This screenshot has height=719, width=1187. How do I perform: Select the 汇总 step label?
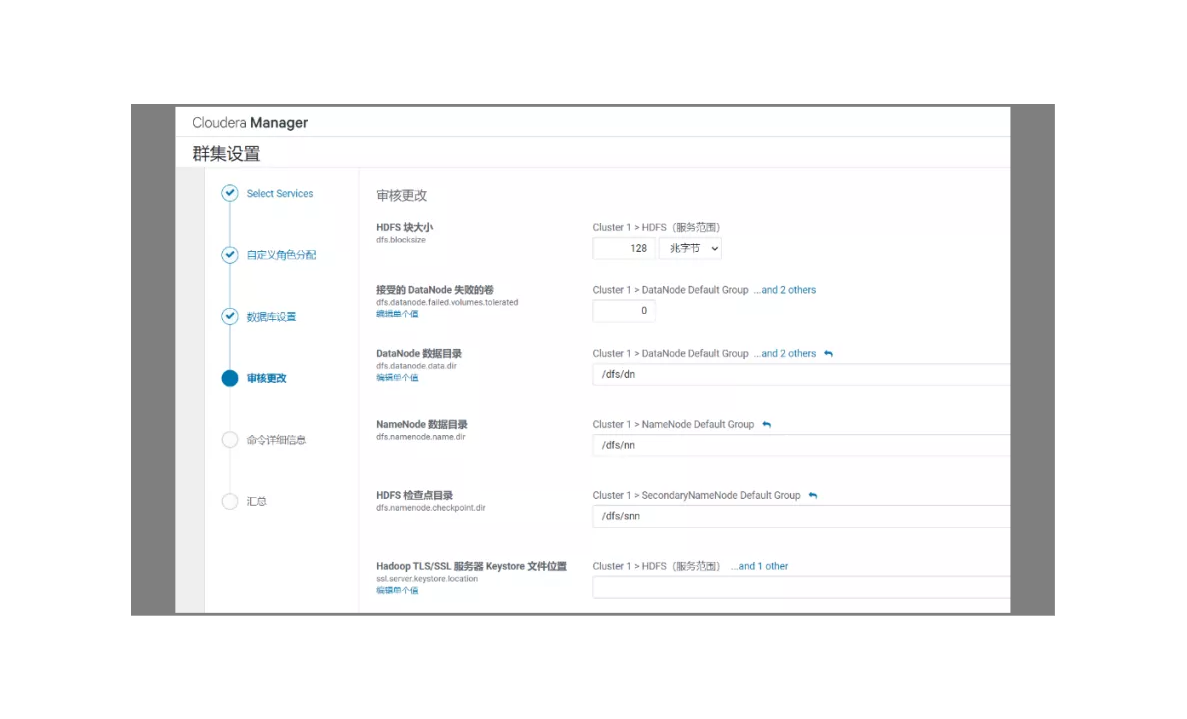point(256,502)
